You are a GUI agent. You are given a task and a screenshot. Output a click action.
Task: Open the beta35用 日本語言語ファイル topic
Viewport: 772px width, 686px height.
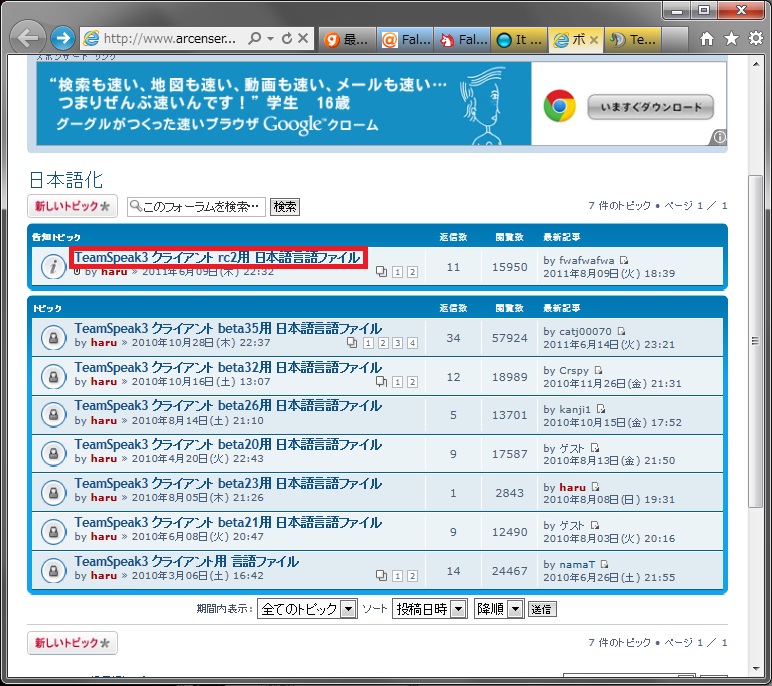[x=228, y=328]
